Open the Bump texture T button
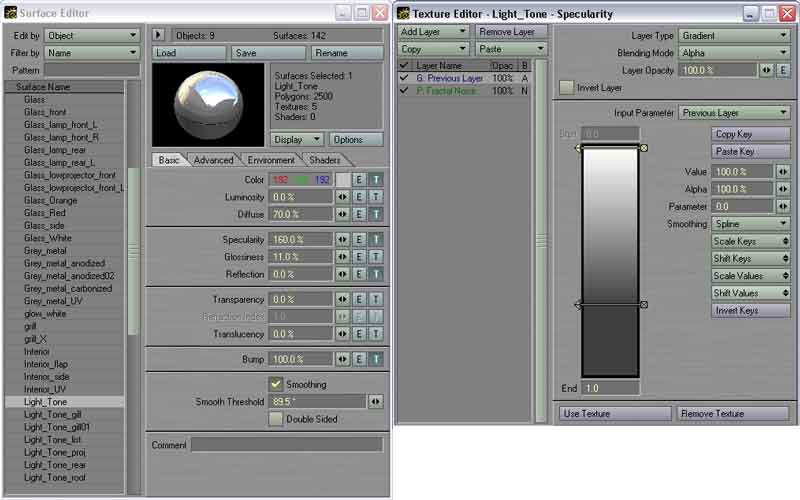Viewport: 800px width, 500px height. (376, 359)
